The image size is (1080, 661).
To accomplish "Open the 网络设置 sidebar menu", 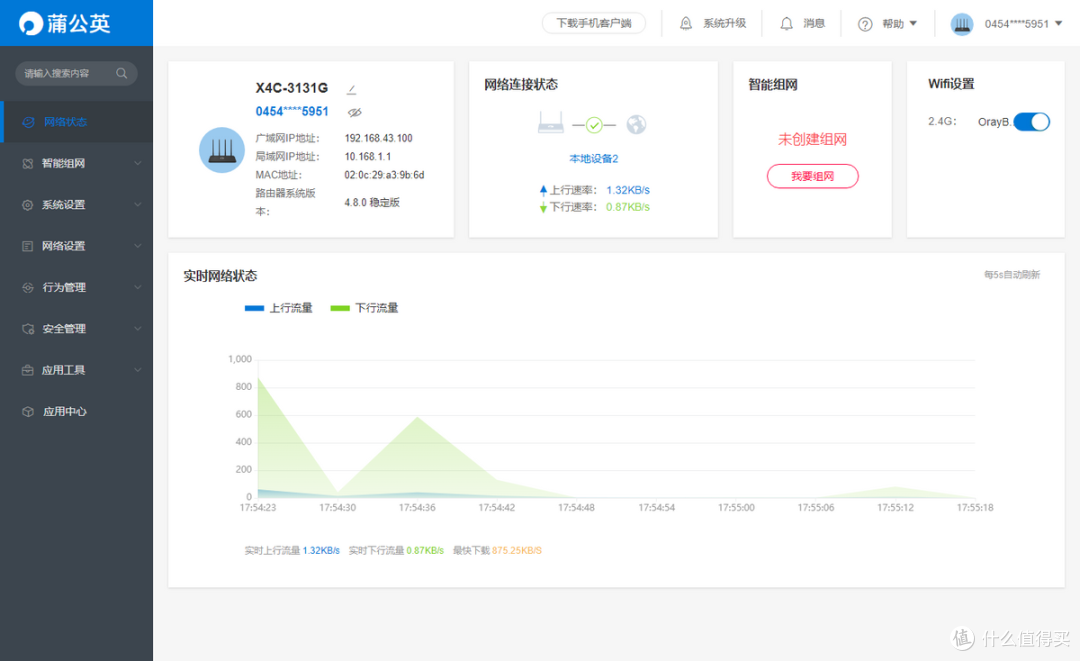I will point(76,246).
